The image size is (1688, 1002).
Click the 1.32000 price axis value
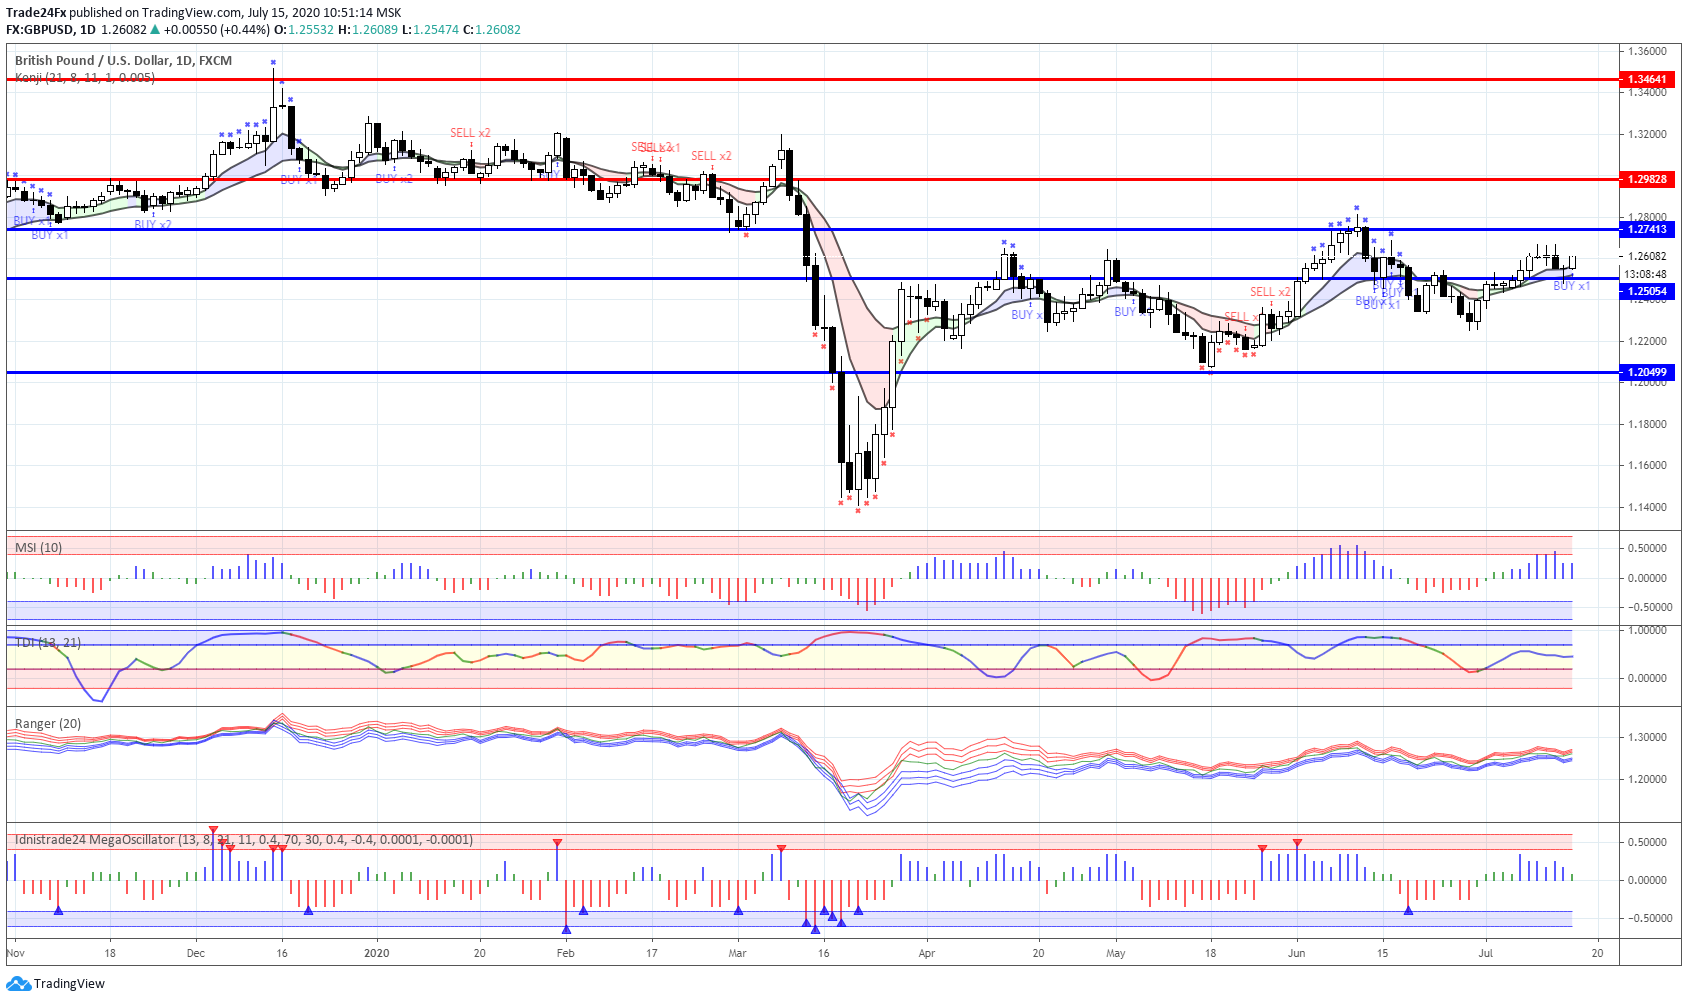(1647, 134)
